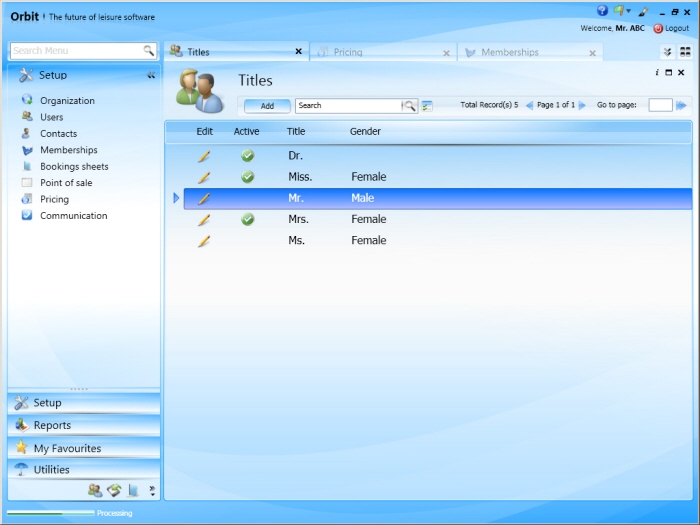Go to the previous page arrow
Viewport: 700px width, 525px height.
pos(529,105)
